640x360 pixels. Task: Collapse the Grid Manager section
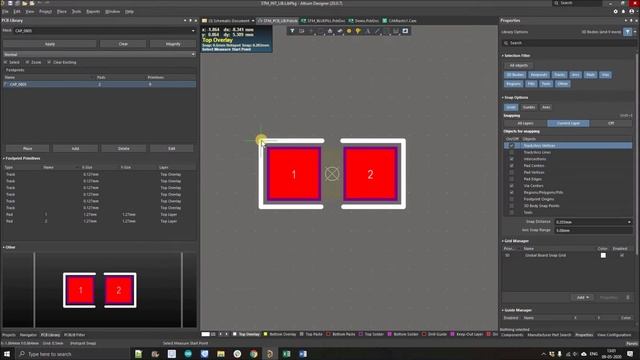point(503,241)
